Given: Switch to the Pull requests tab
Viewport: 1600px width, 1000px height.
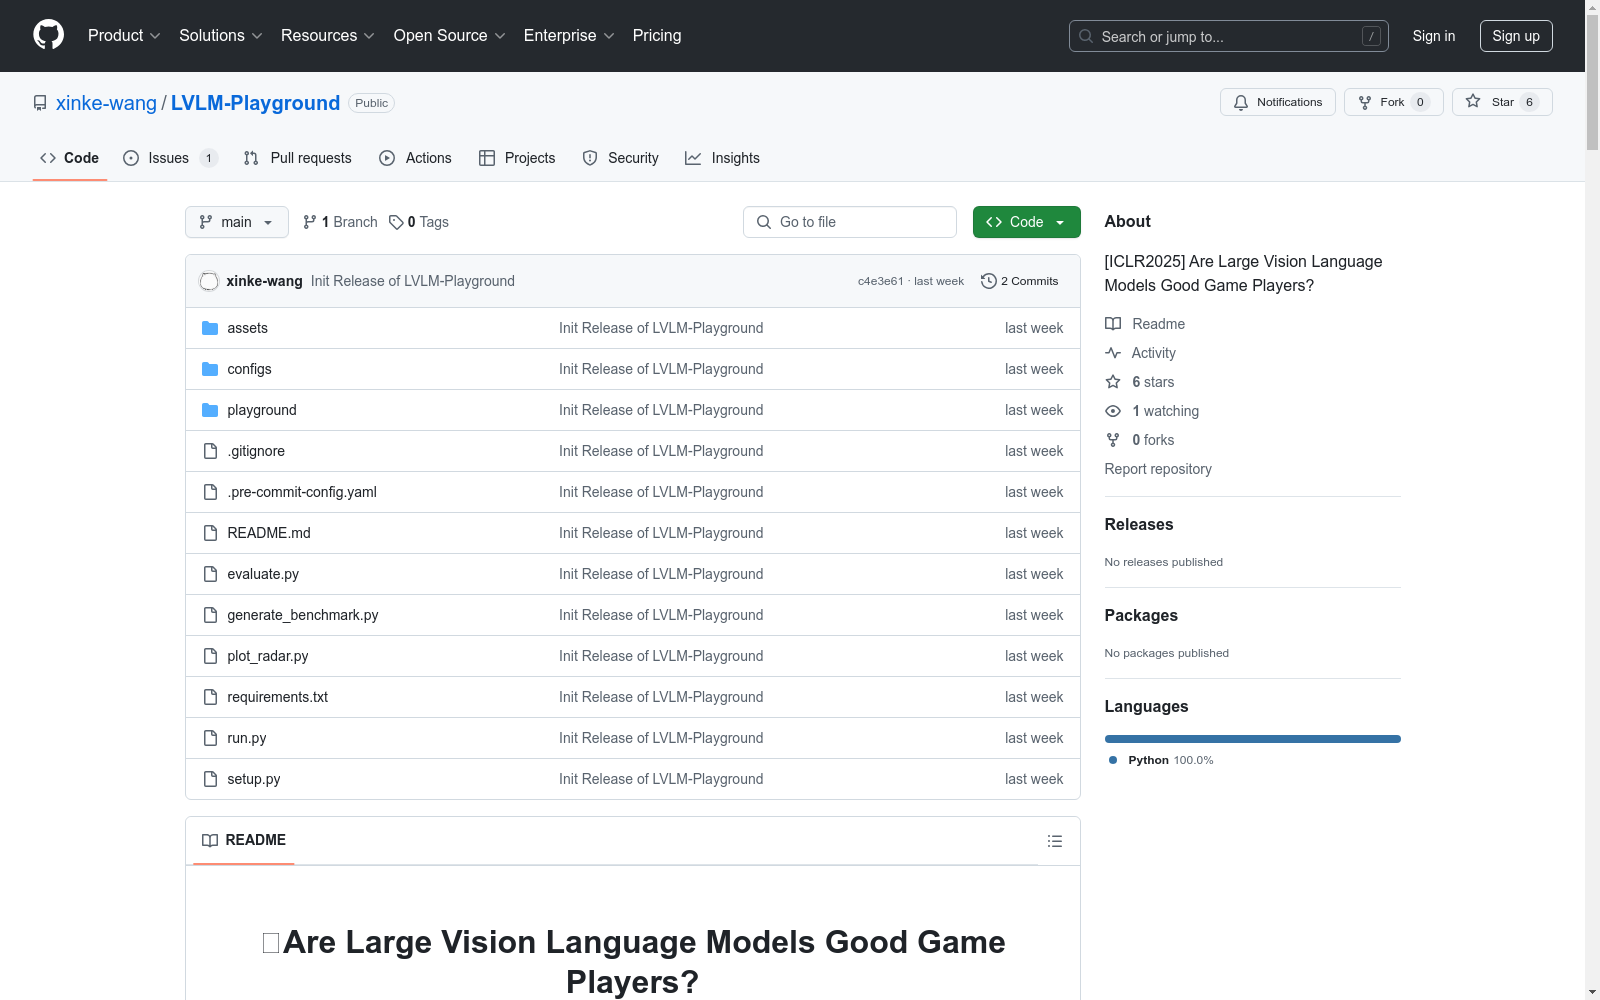Looking at the screenshot, I should click(x=298, y=158).
